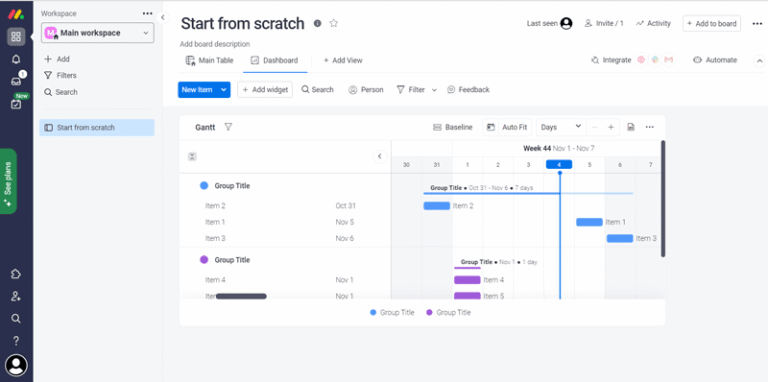Toggle purple Group Title in legend

[x=449, y=312]
